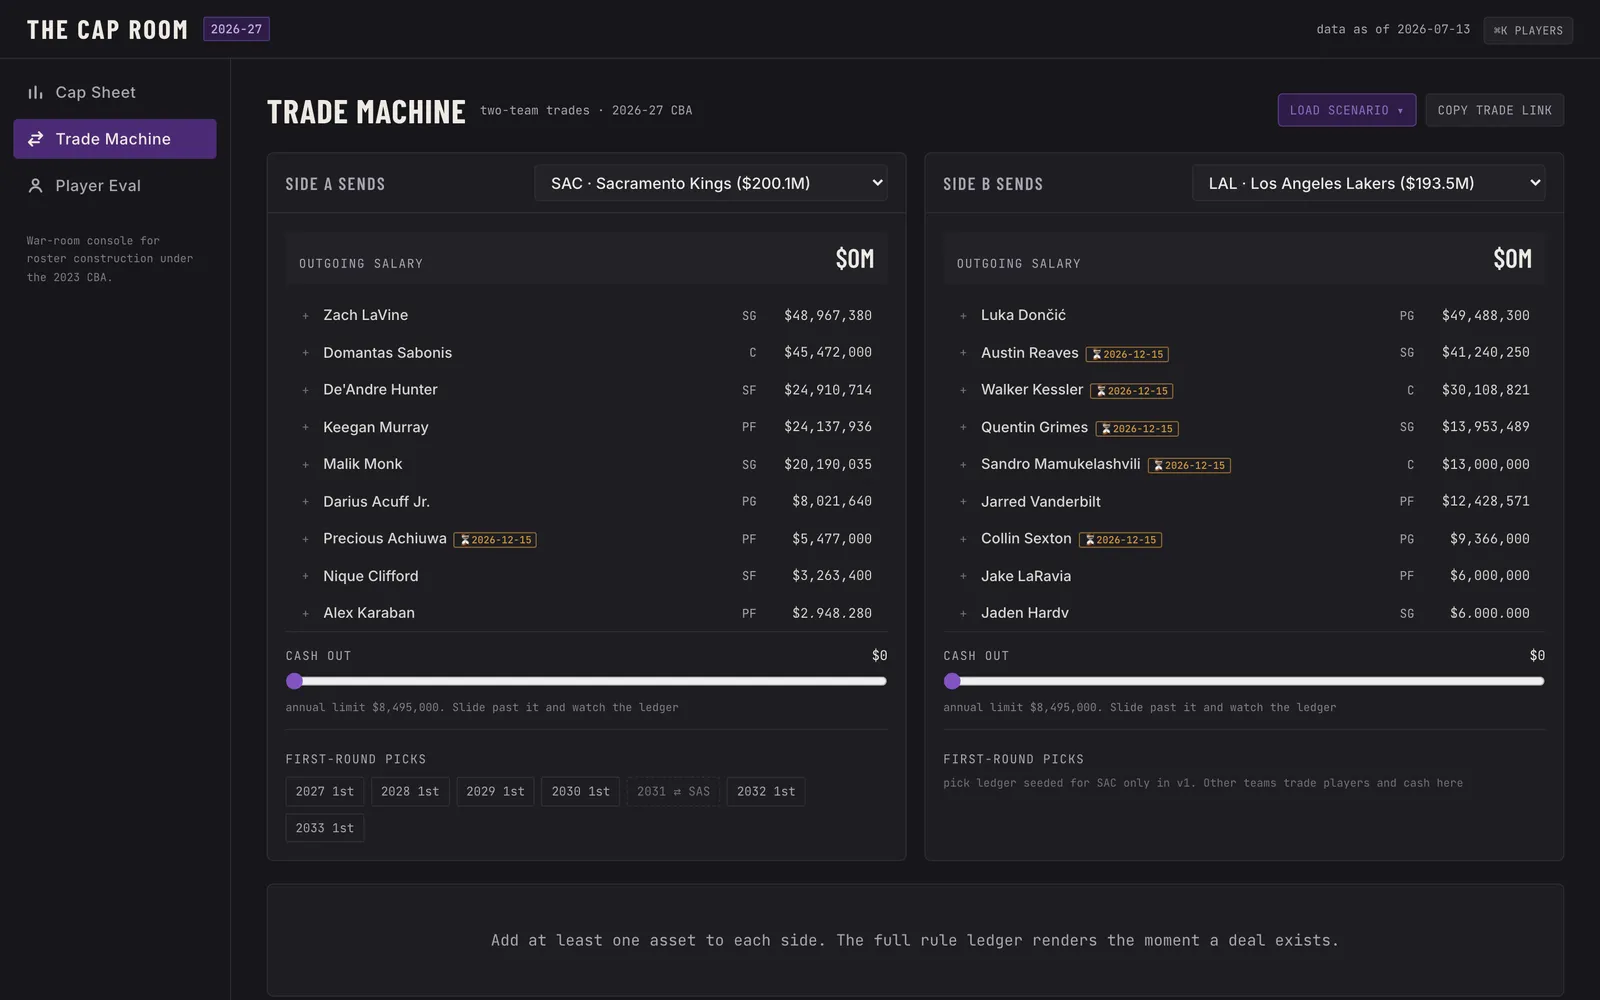Open the Side A team dropdown (Sacramento Kings)

[x=711, y=183]
